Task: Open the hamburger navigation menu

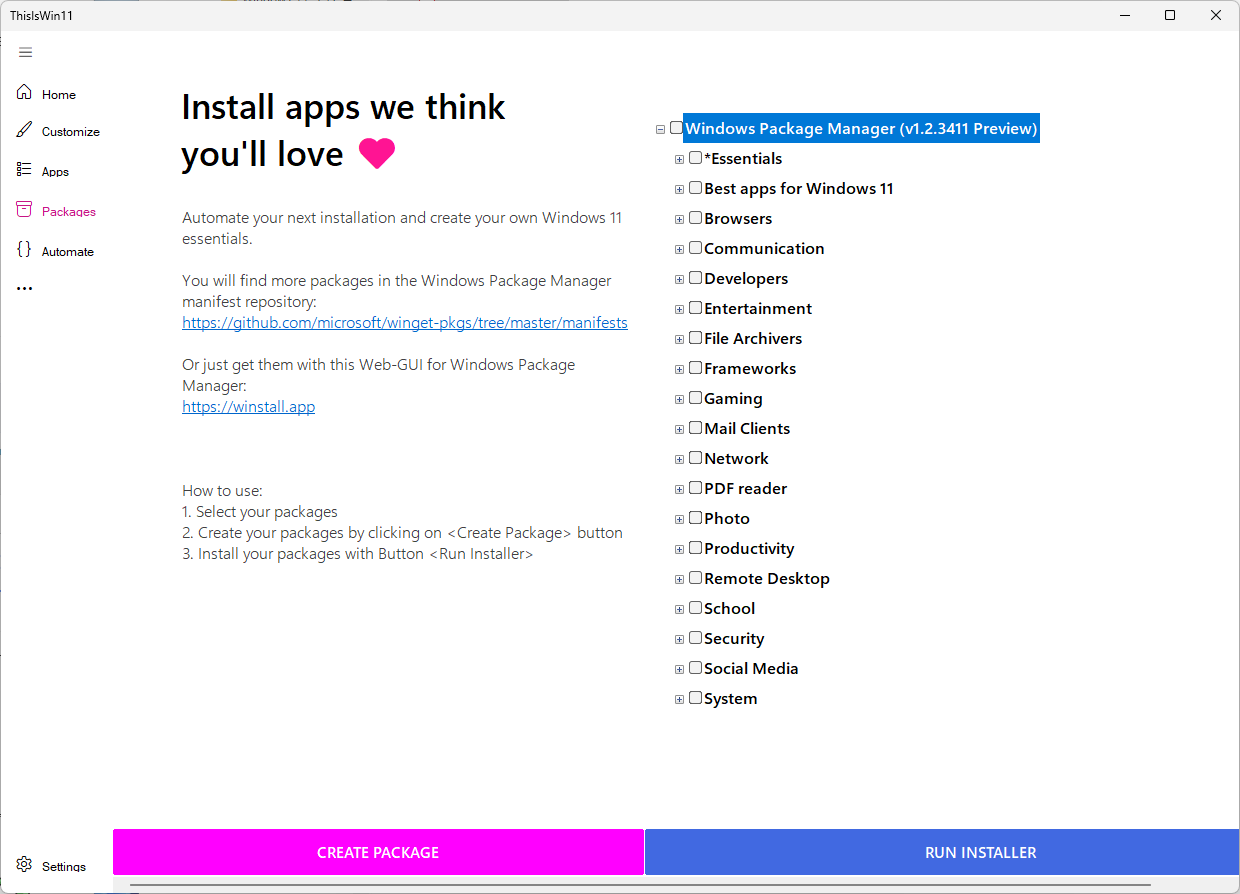Action: (26, 52)
